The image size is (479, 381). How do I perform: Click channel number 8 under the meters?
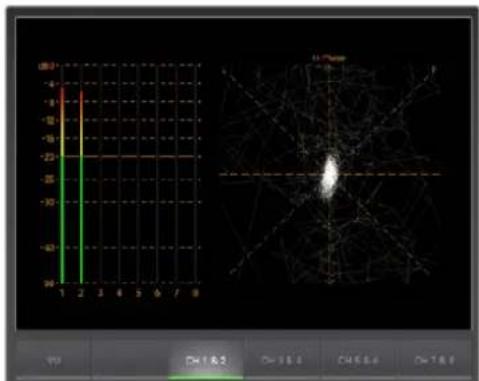pyautogui.click(x=196, y=293)
